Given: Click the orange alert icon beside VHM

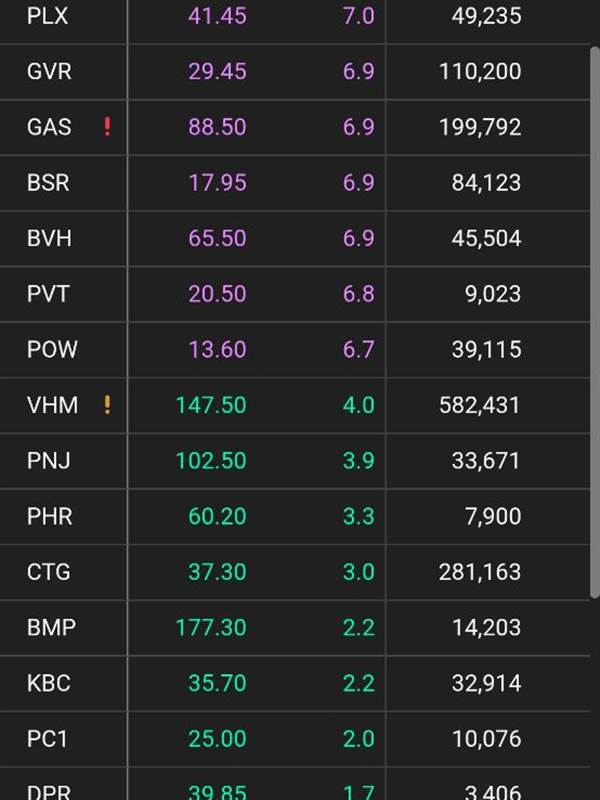Looking at the screenshot, I should coord(107,405).
